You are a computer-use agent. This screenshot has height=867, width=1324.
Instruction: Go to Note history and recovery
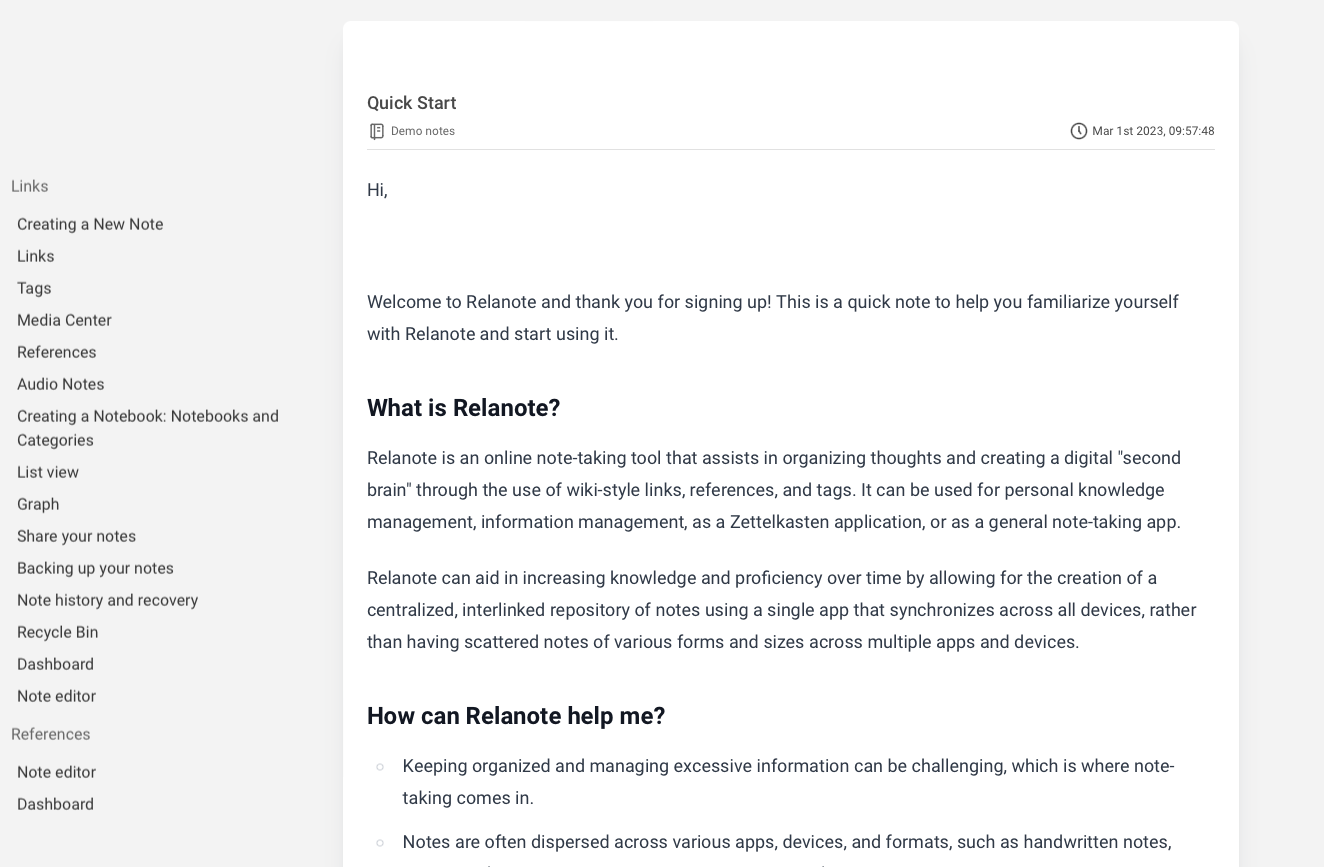[x=108, y=600]
